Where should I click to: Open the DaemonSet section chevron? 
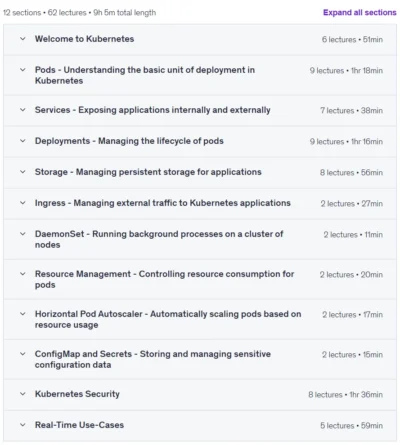[x=23, y=234]
